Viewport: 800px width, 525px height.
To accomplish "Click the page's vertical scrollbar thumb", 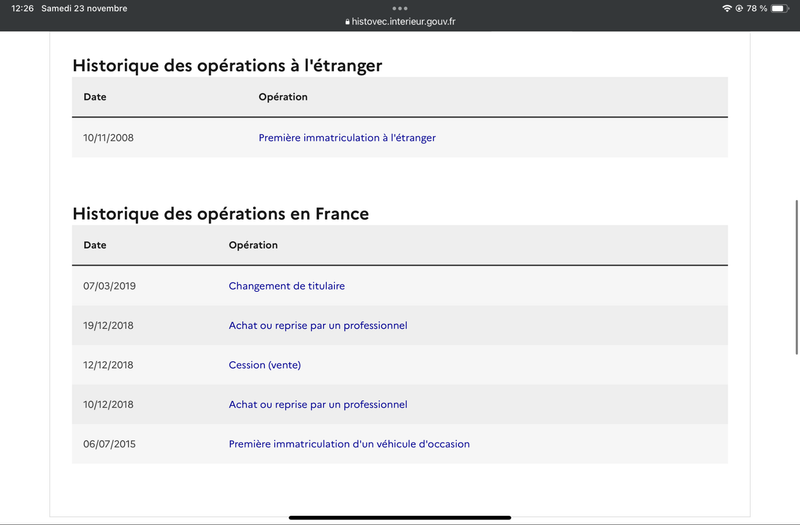I will pyautogui.click(x=796, y=277).
